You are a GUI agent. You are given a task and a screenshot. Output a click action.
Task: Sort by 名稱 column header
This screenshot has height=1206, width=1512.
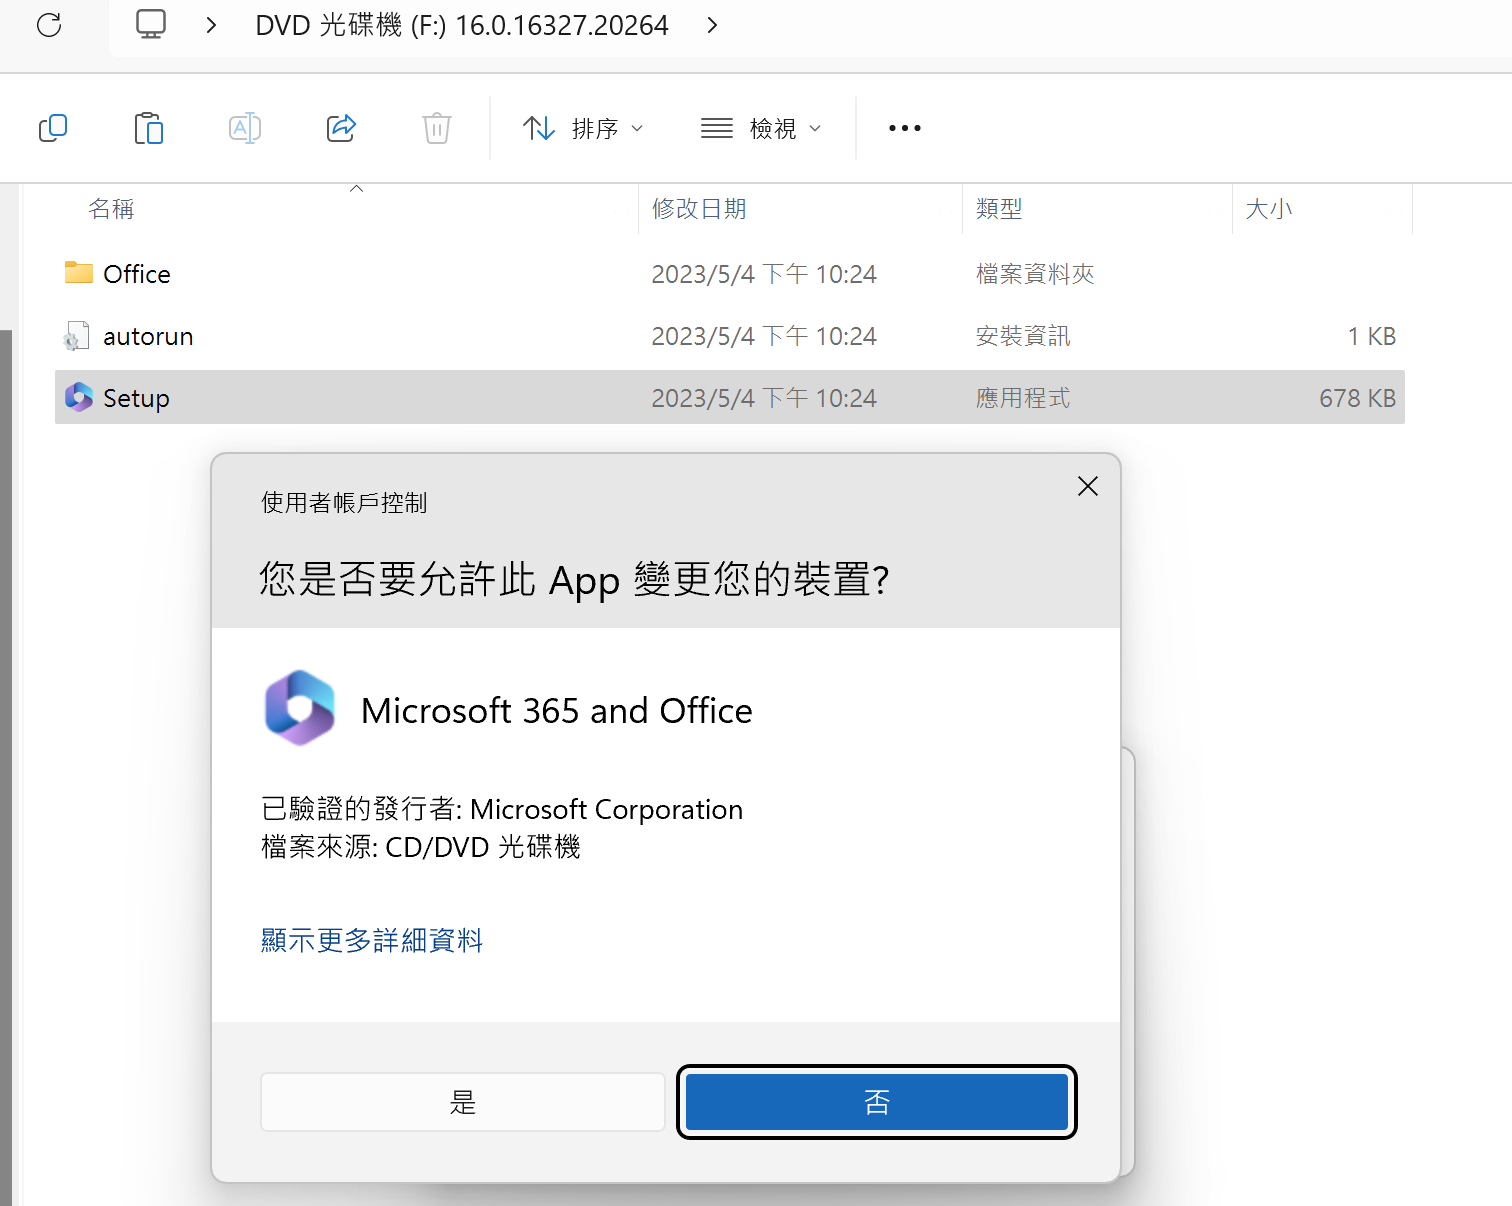[111, 209]
